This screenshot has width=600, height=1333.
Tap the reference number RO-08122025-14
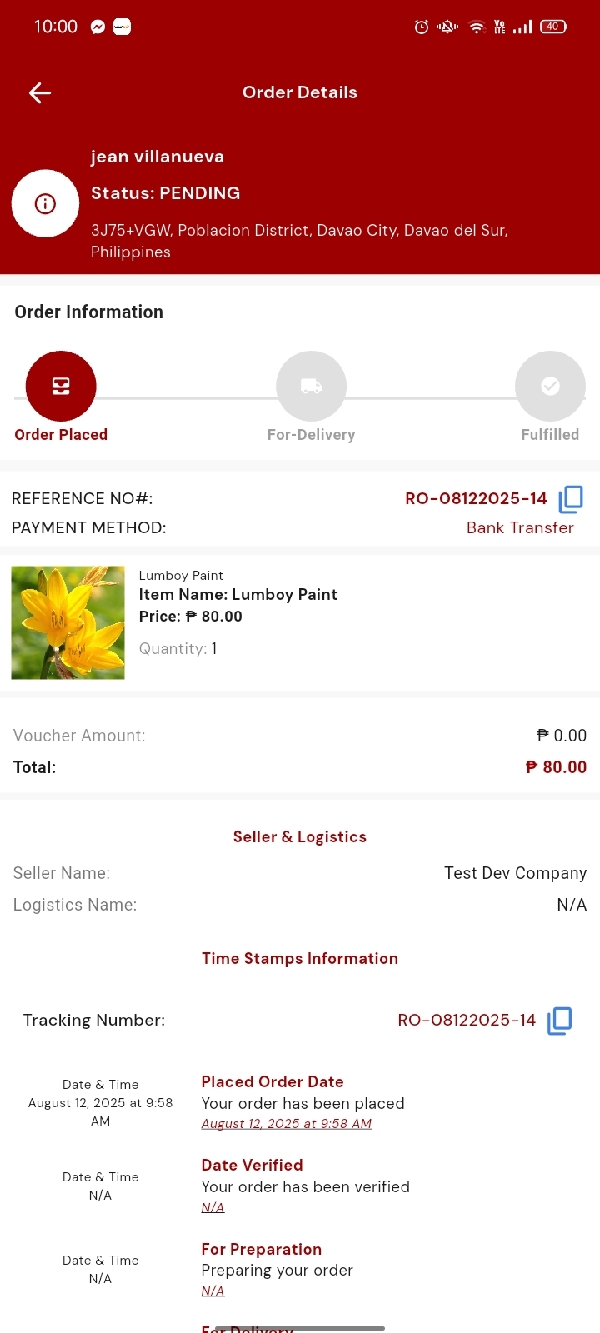[476, 498]
